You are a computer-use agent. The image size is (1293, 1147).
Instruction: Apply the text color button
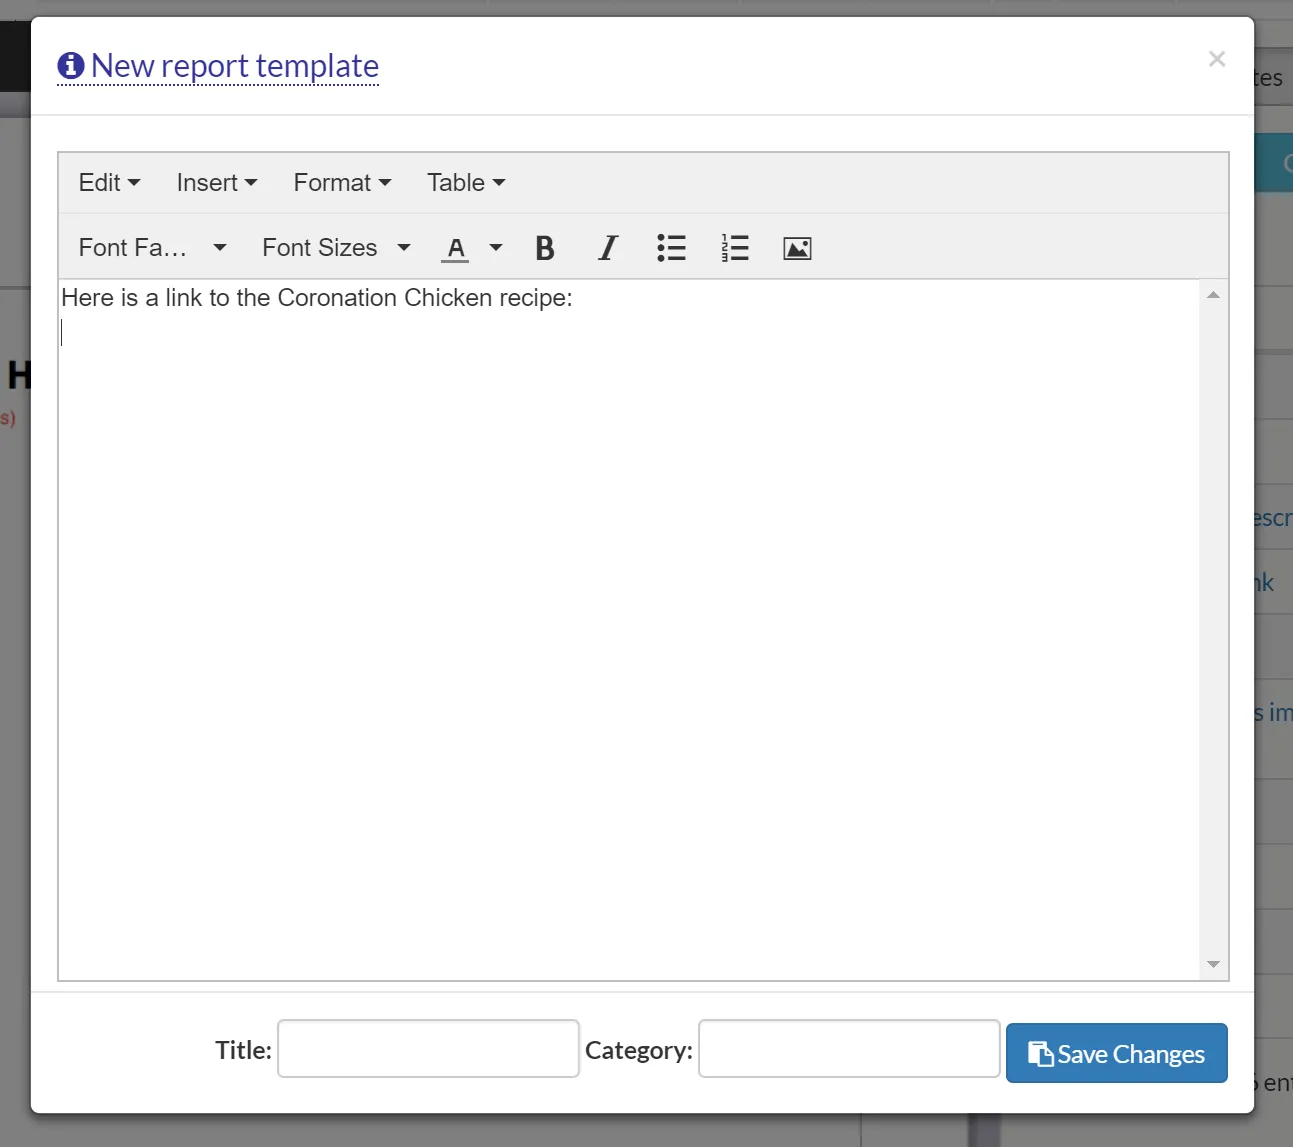pos(456,248)
